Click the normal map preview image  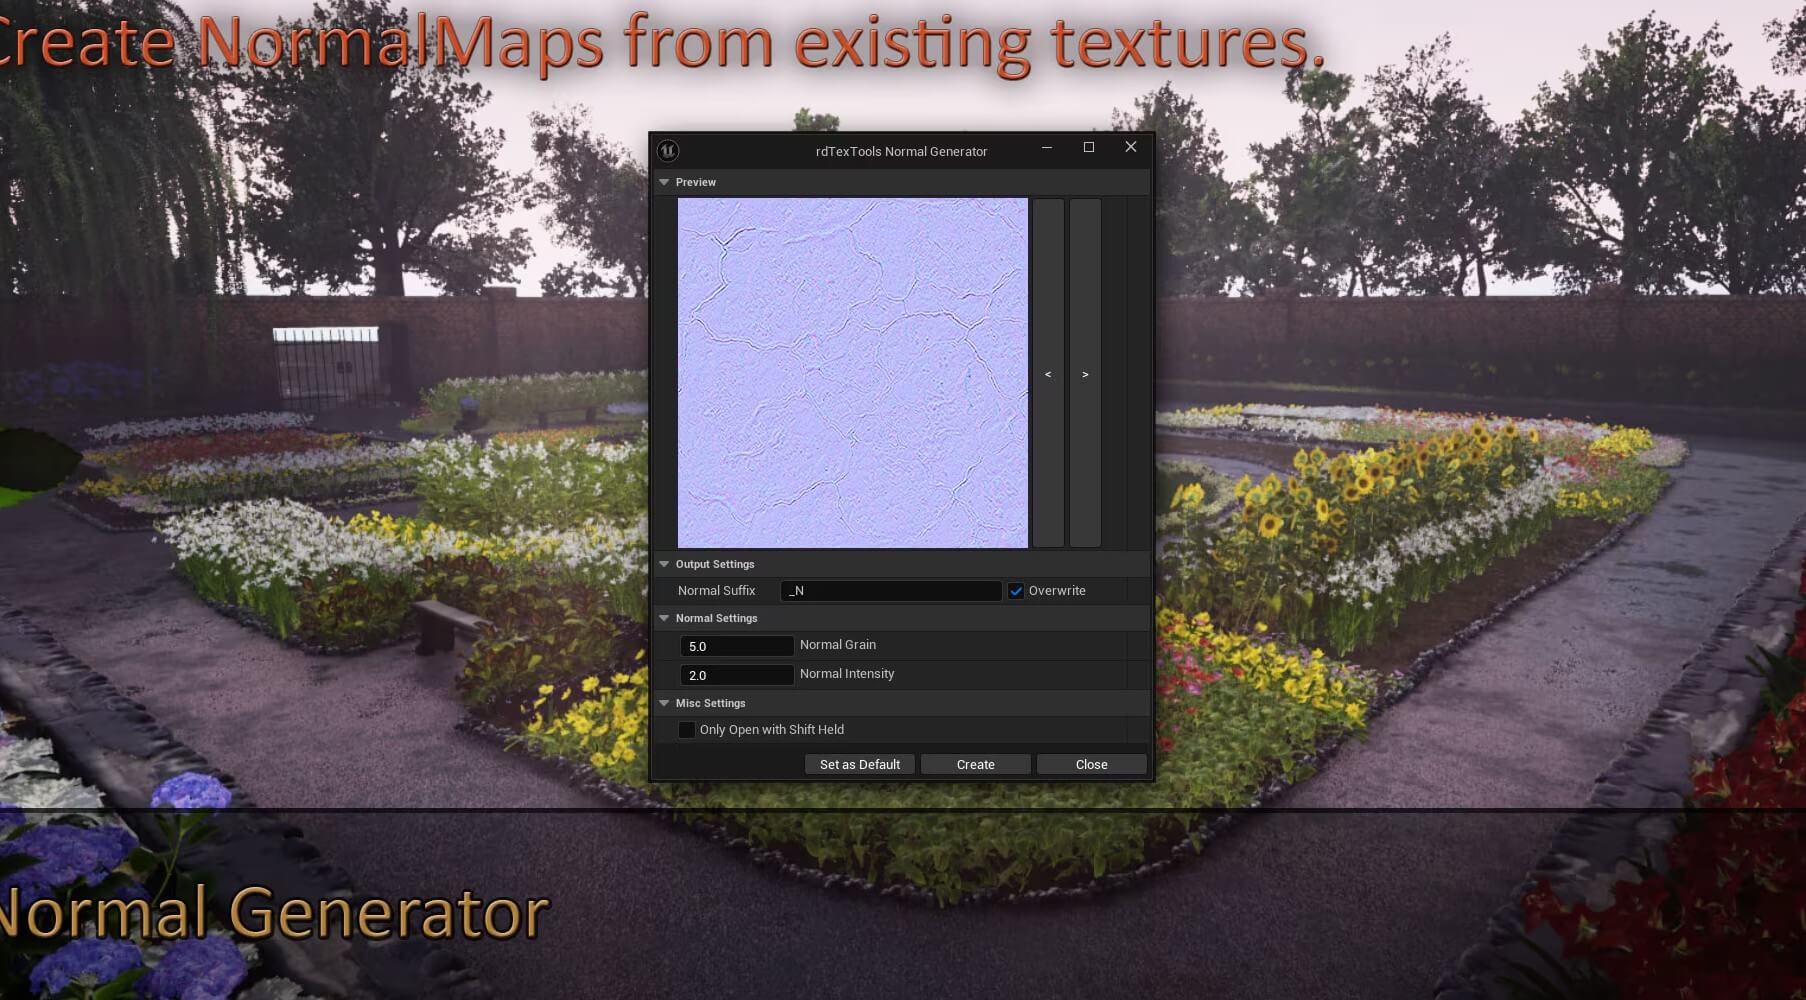853,373
